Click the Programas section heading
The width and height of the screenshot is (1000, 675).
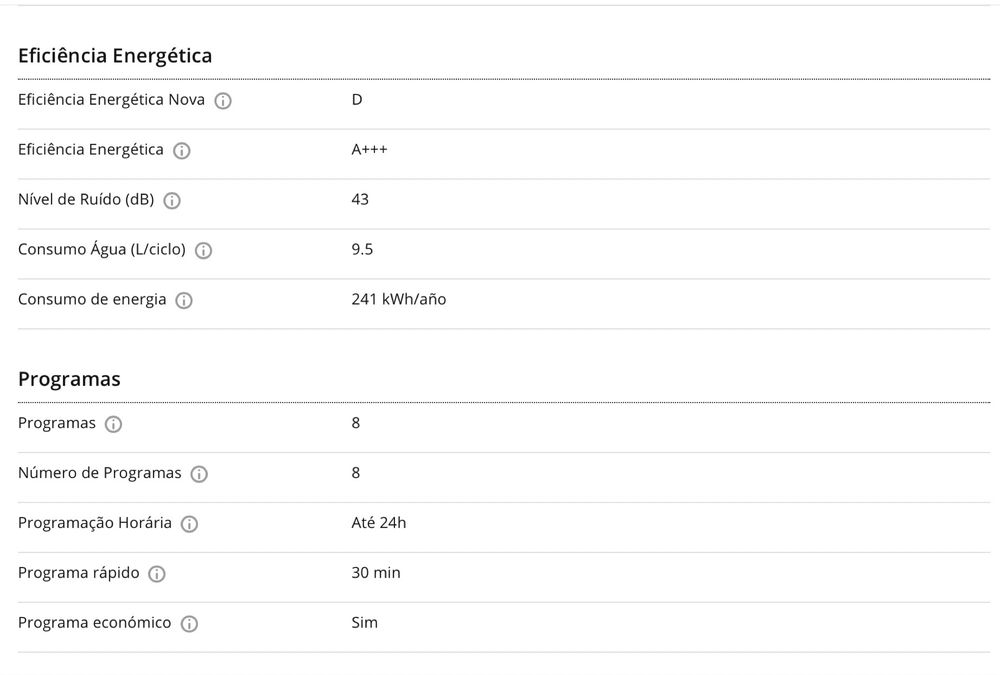coord(69,379)
